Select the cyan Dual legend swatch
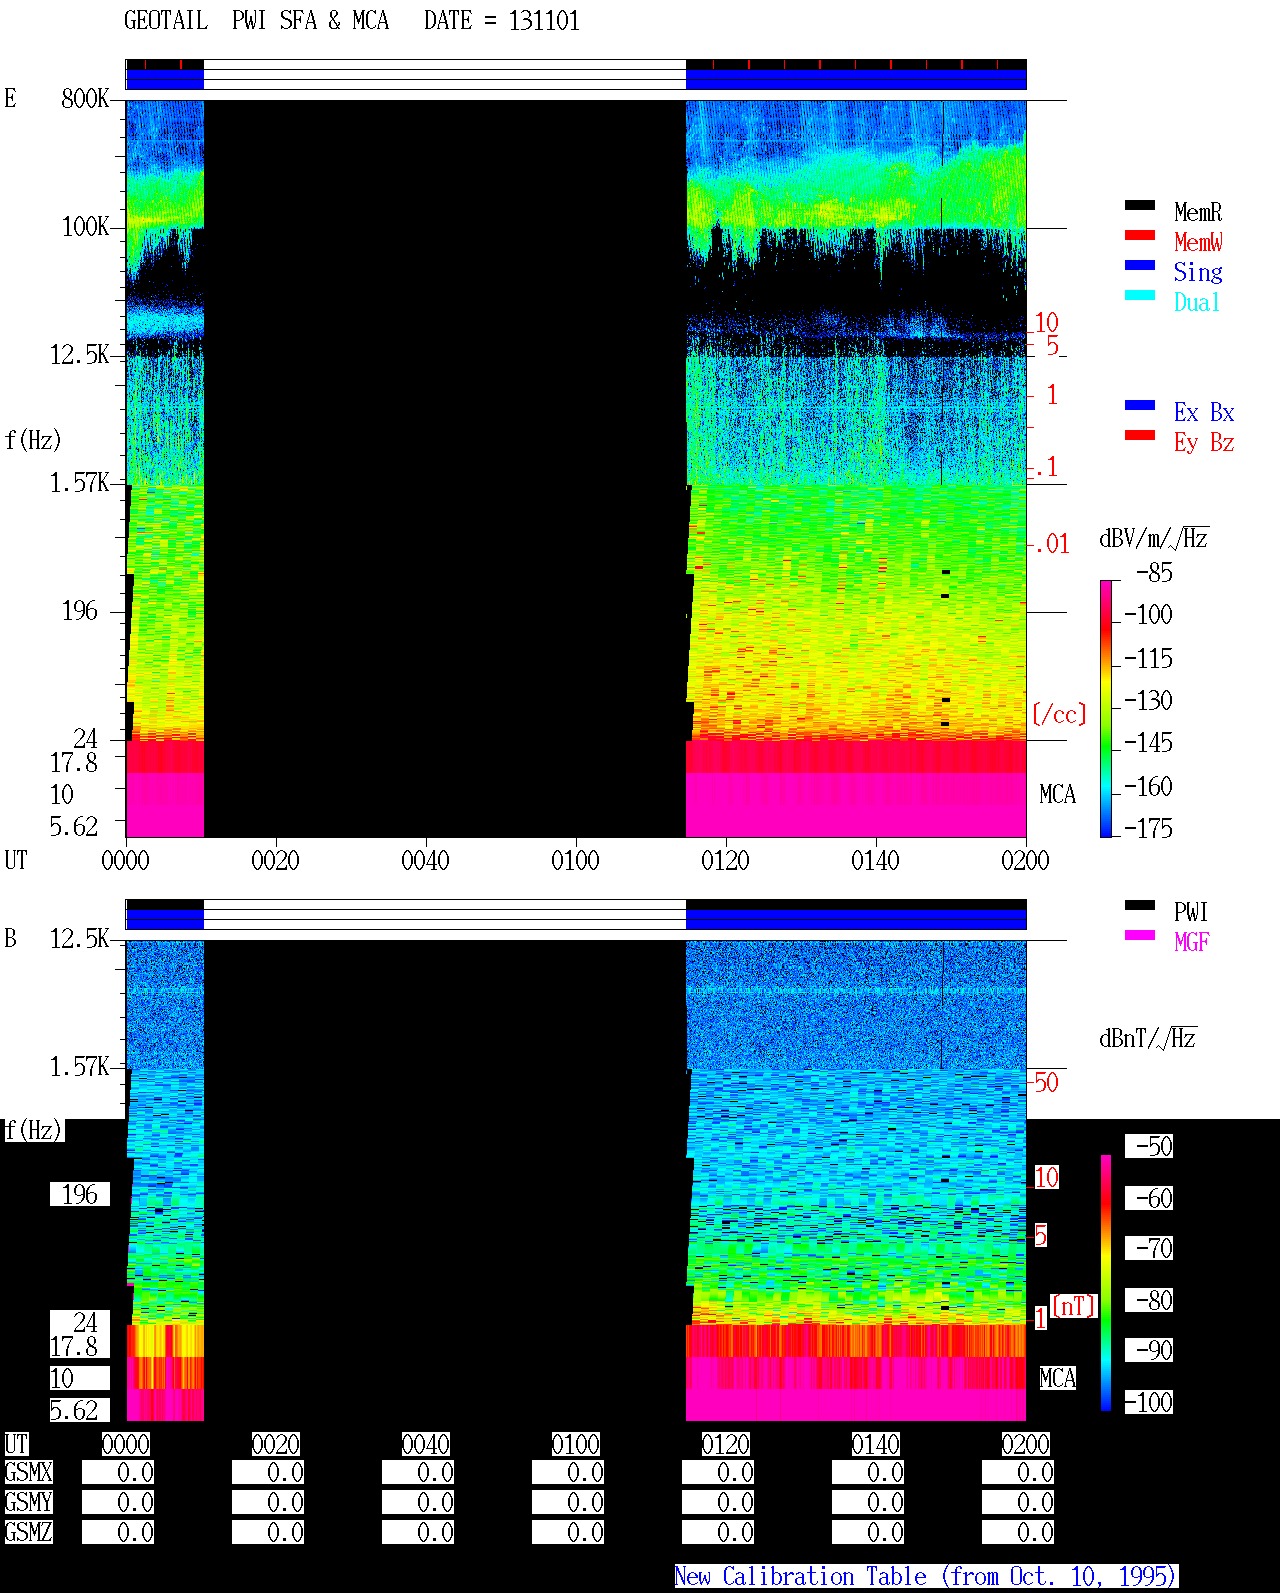The height and width of the screenshot is (1593, 1280). [x=1140, y=295]
